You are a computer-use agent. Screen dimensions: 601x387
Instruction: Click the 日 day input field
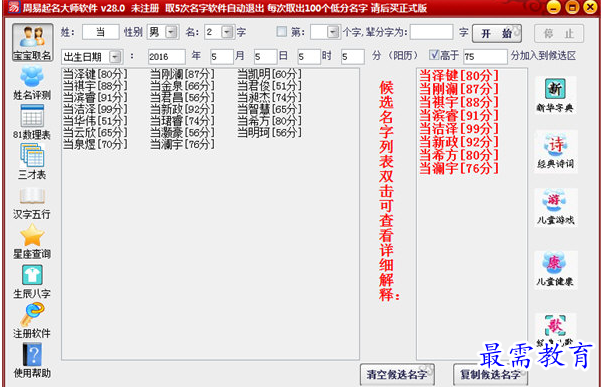point(265,57)
